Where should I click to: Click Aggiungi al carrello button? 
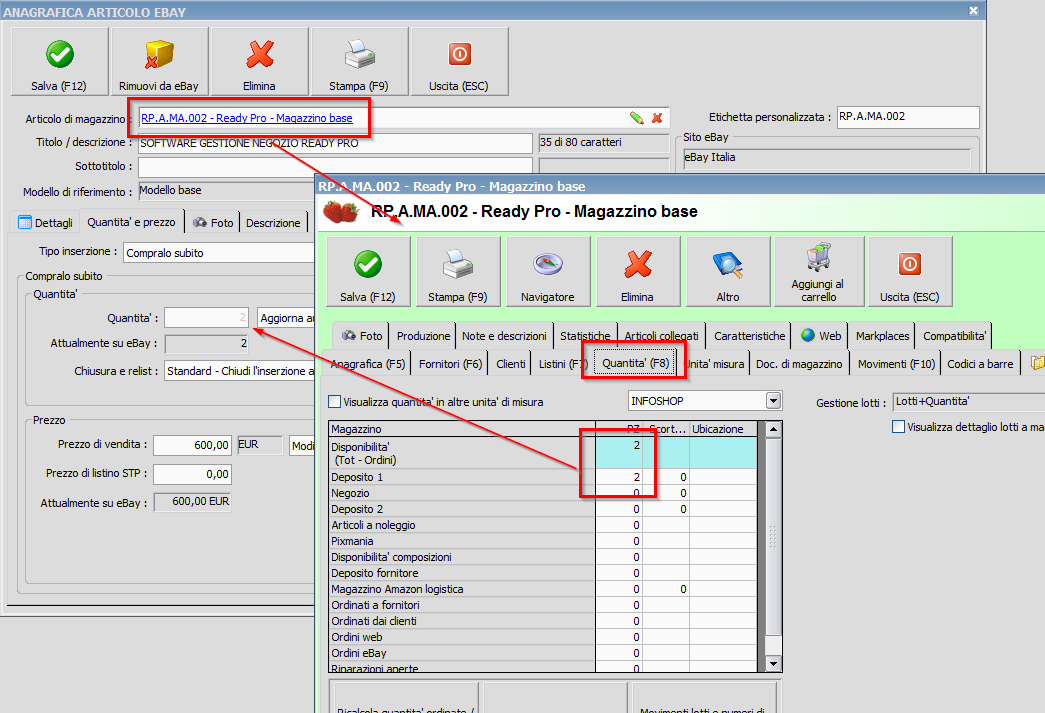pyautogui.click(x=818, y=271)
